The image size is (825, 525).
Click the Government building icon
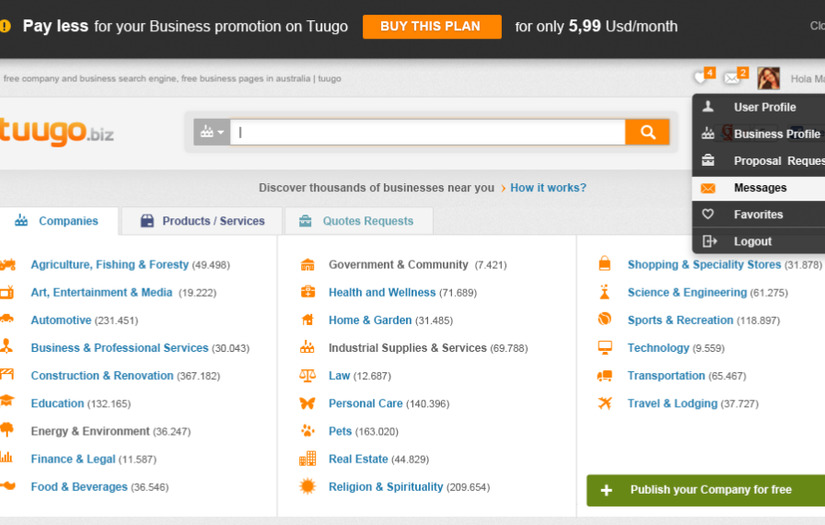[x=307, y=265]
